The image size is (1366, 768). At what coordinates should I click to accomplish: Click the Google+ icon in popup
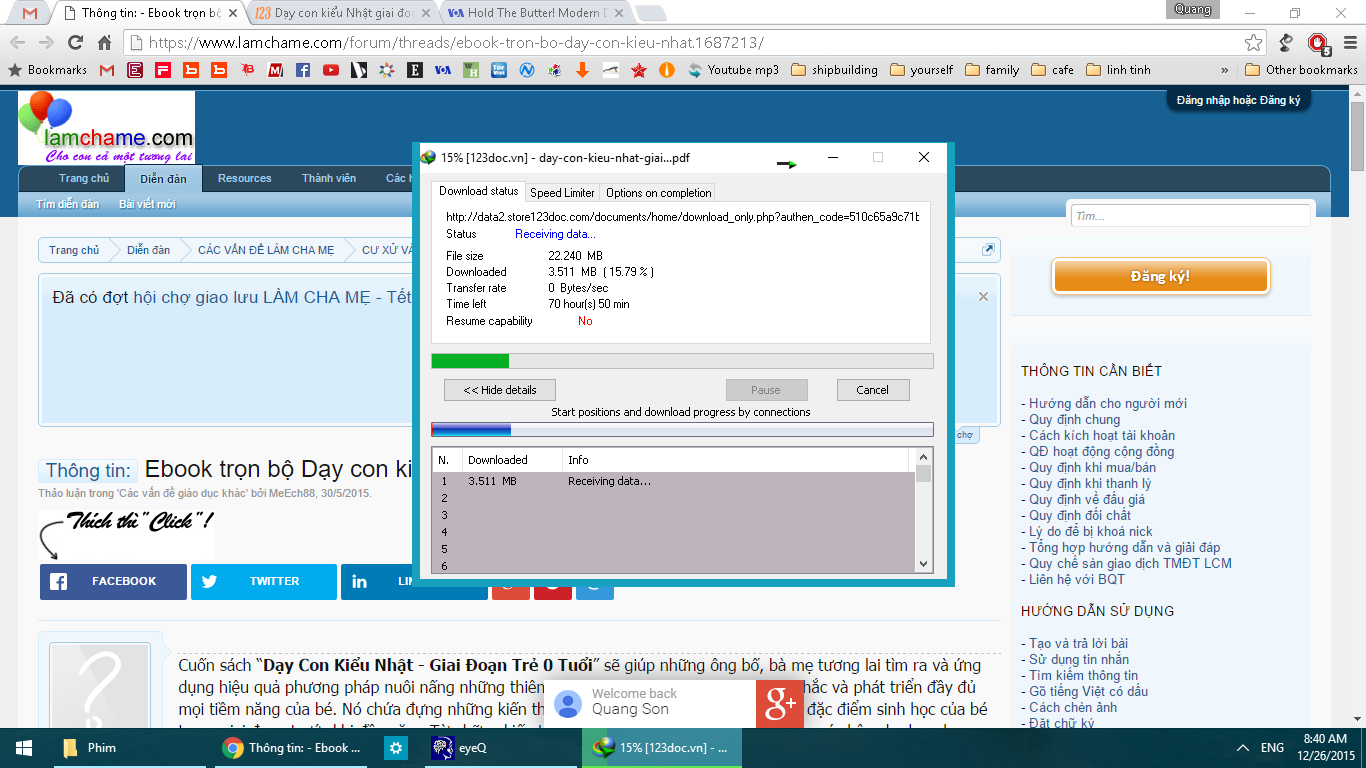point(779,704)
